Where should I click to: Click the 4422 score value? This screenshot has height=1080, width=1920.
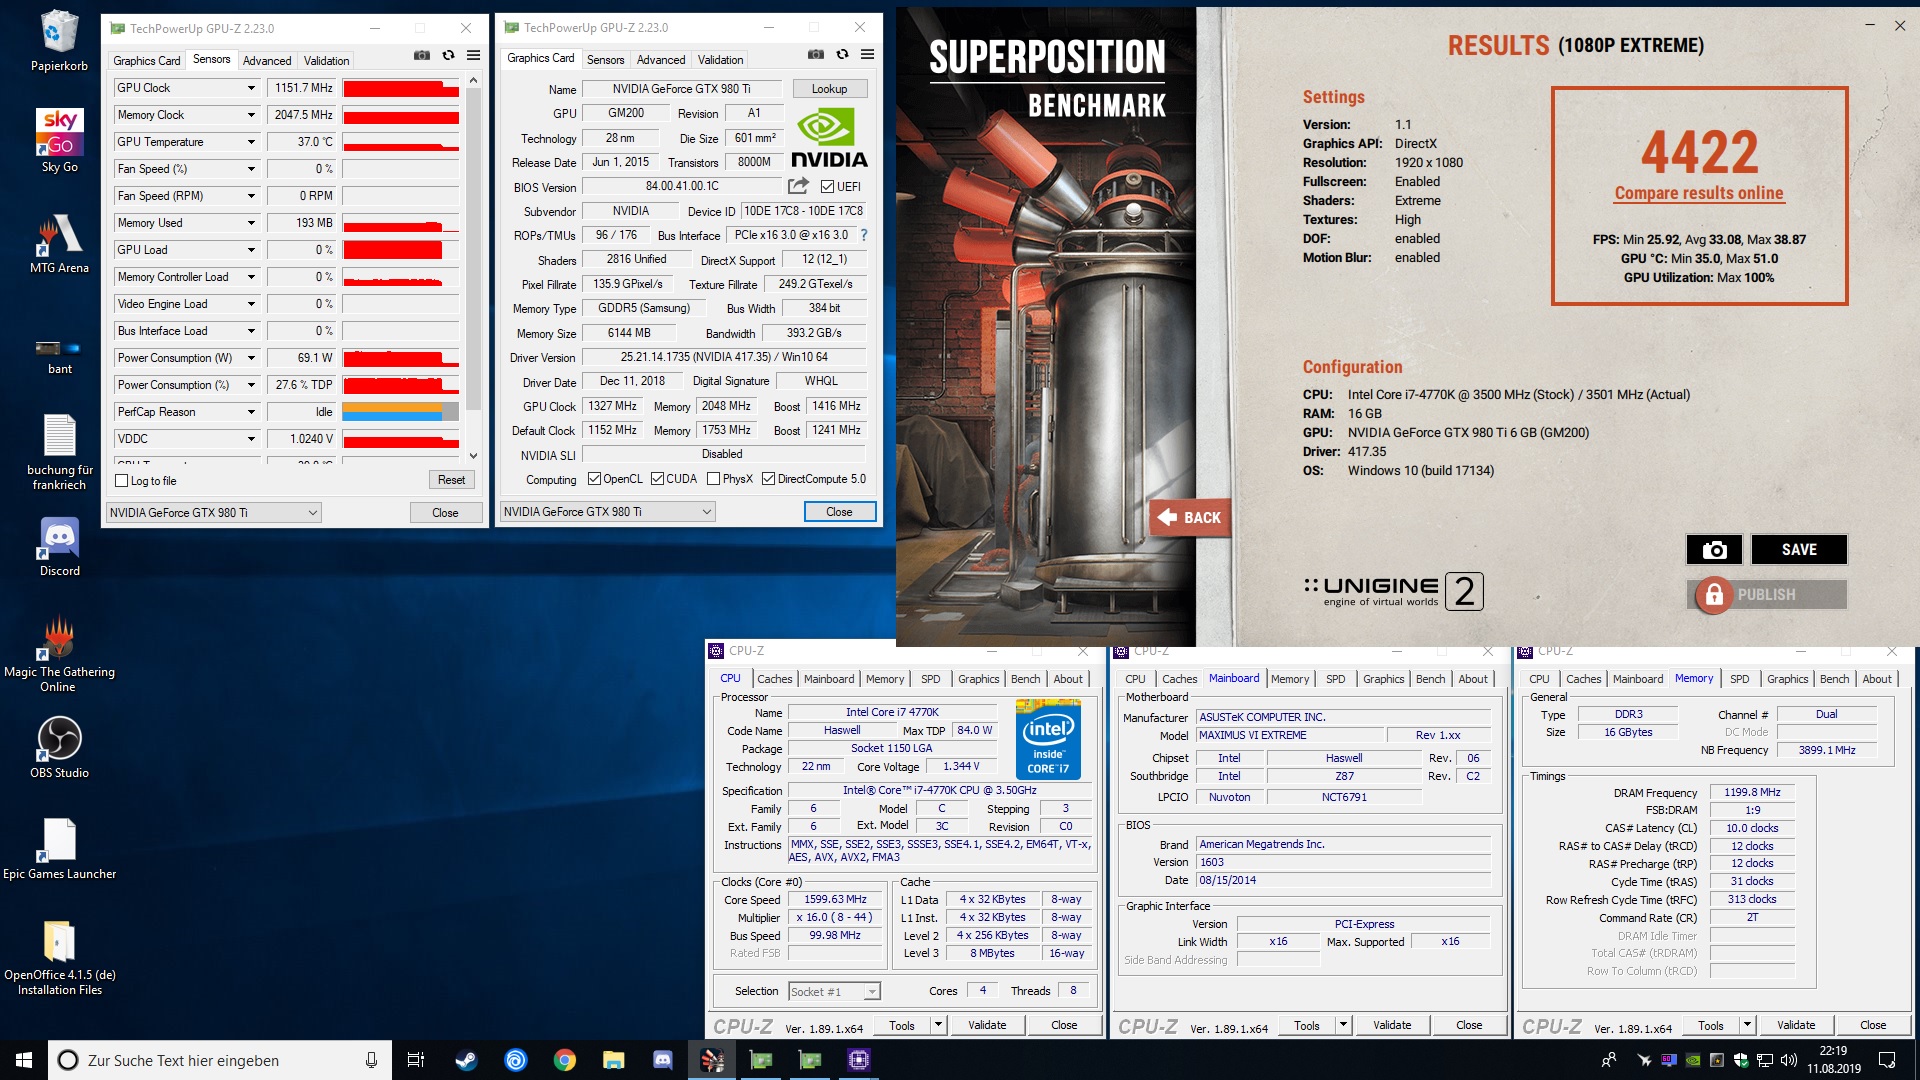(1698, 152)
